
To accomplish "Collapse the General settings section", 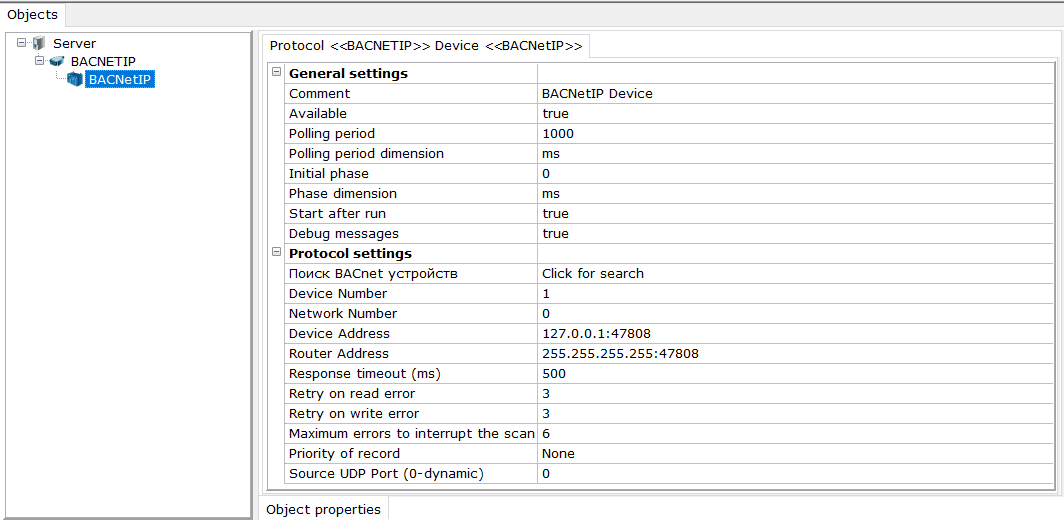I will coord(276,72).
